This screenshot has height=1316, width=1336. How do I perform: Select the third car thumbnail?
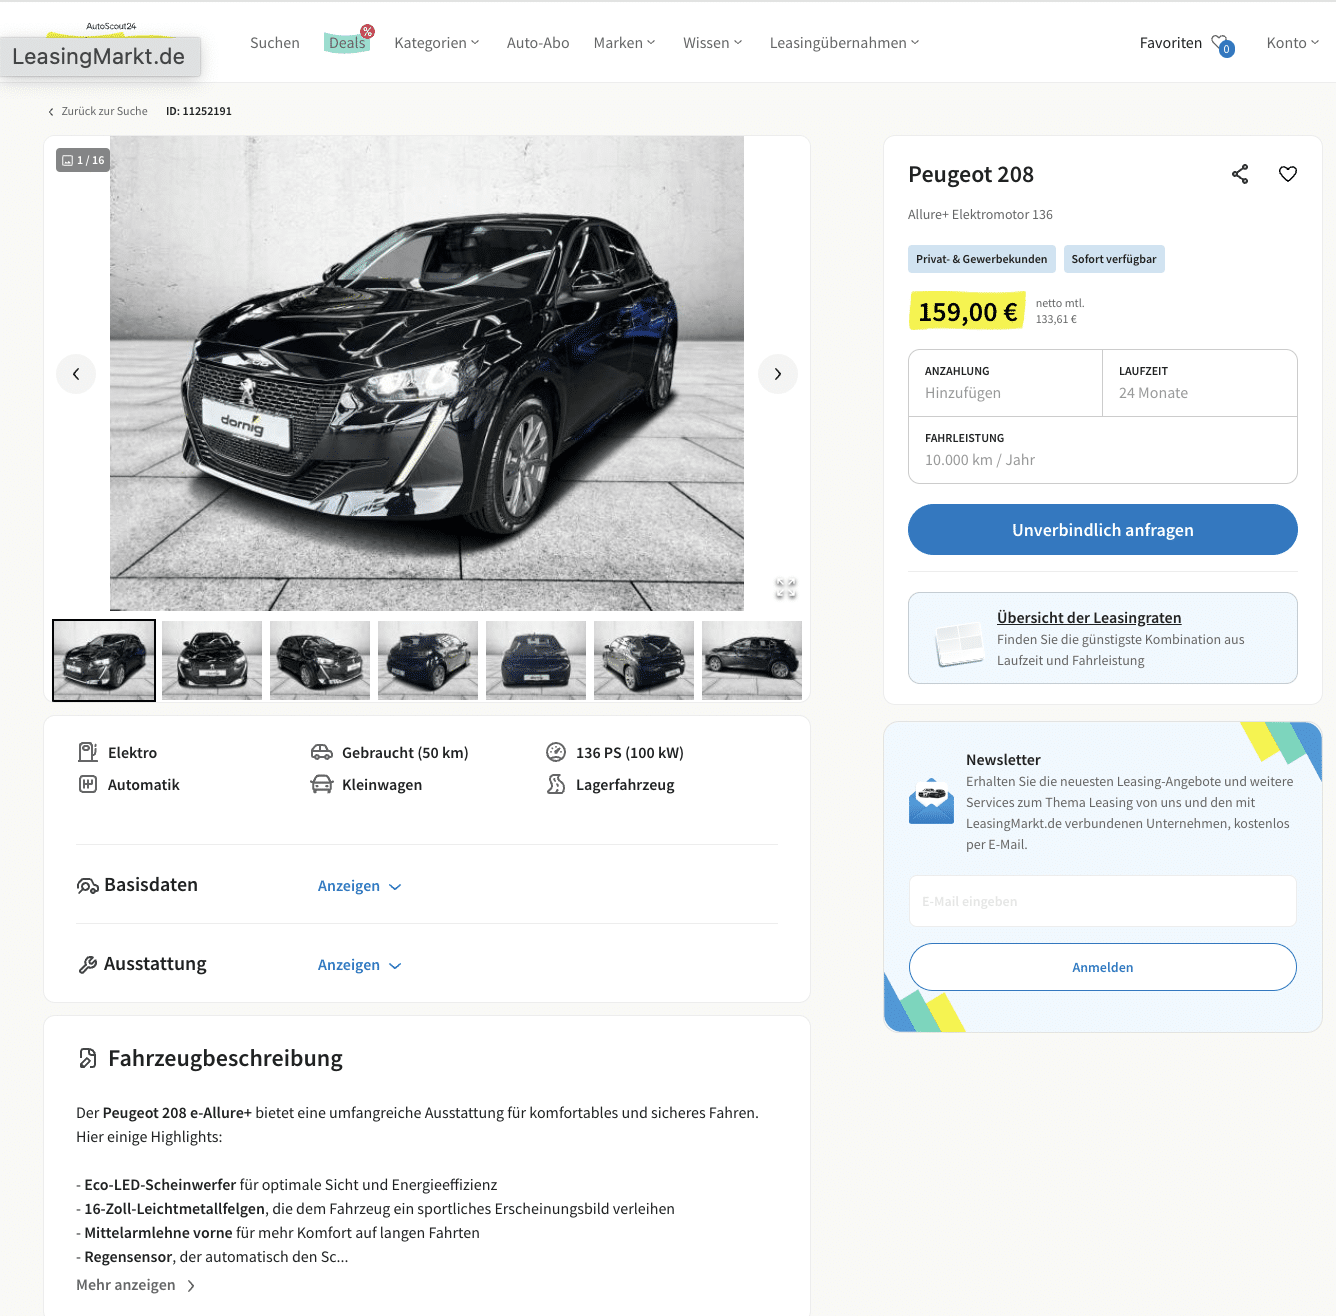coord(320,660)
